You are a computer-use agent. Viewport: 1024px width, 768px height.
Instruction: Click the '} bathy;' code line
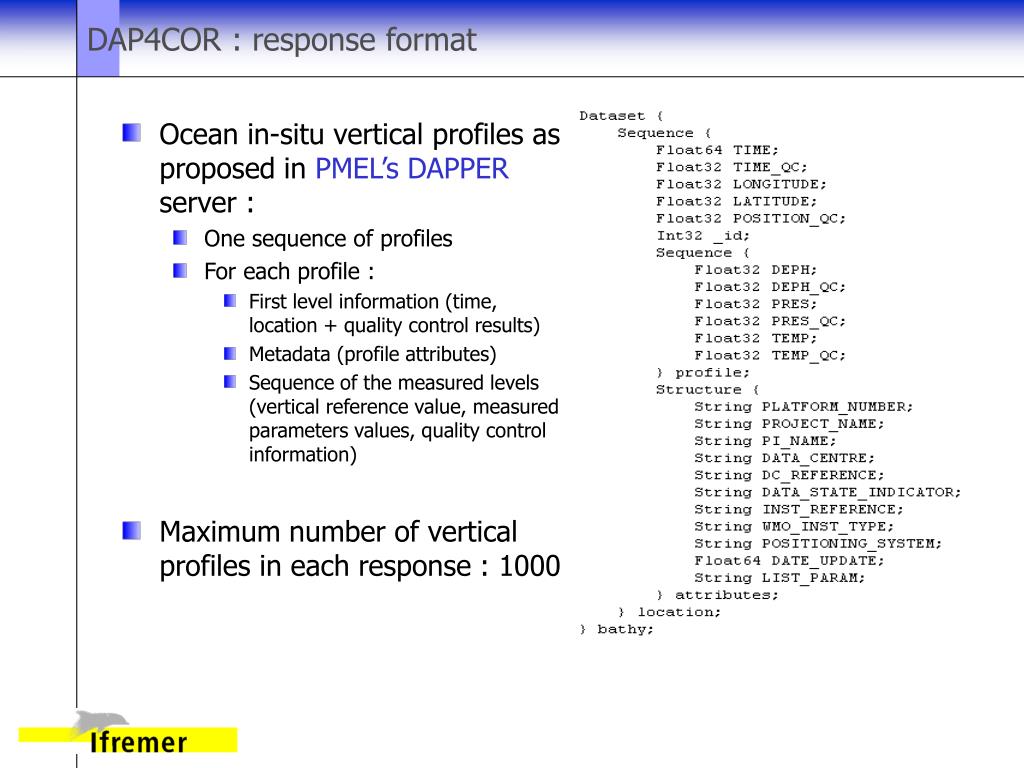[x=616, y=629]
